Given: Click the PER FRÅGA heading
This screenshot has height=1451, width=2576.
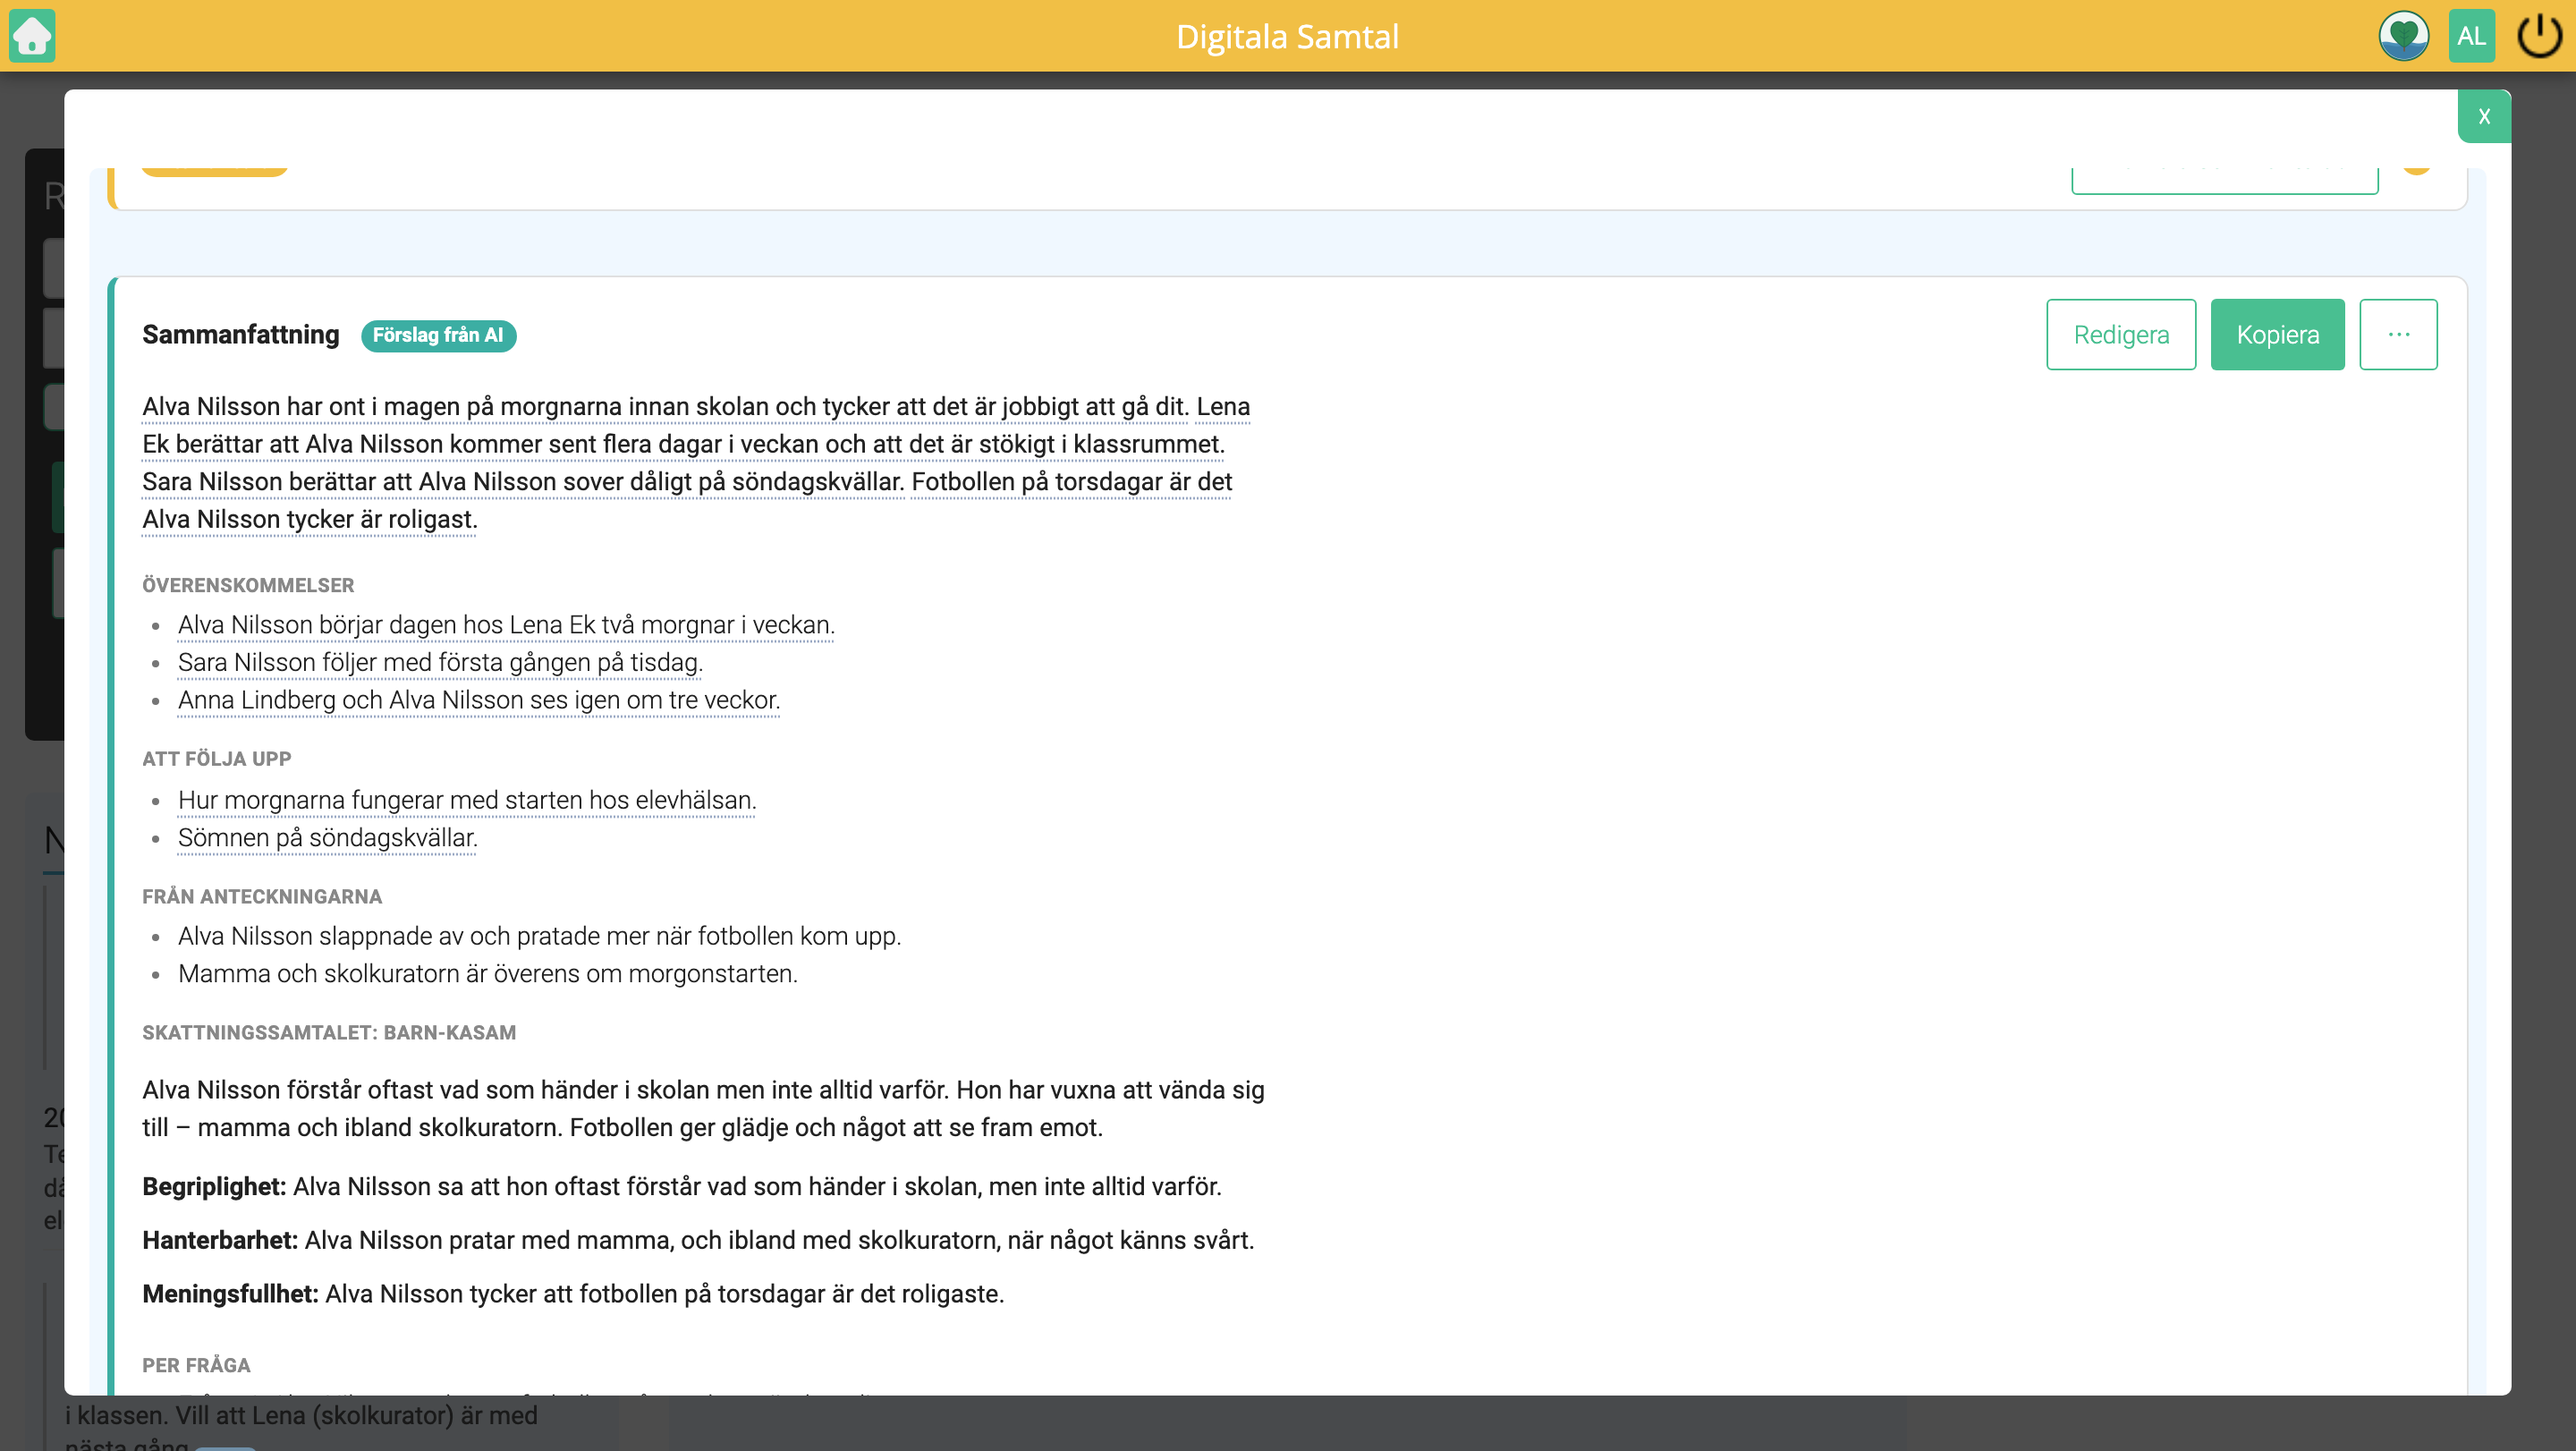Looking at the screenshot, I should [x=196, y=1365].
